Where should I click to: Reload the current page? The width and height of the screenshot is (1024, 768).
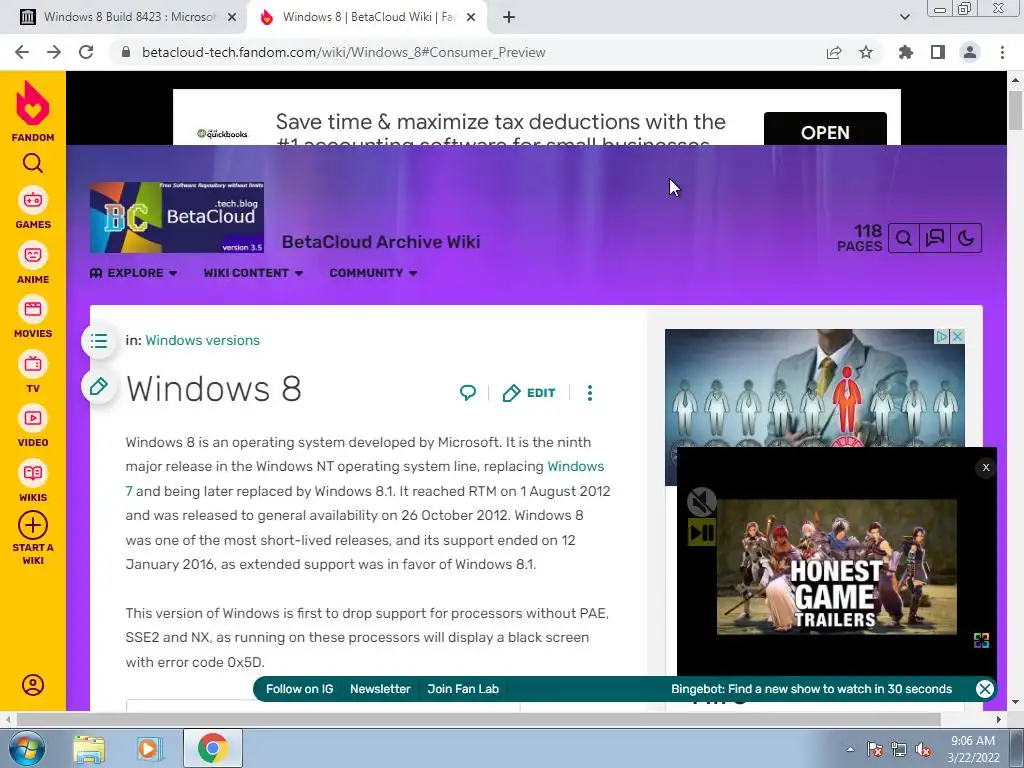tap(86, 52)
